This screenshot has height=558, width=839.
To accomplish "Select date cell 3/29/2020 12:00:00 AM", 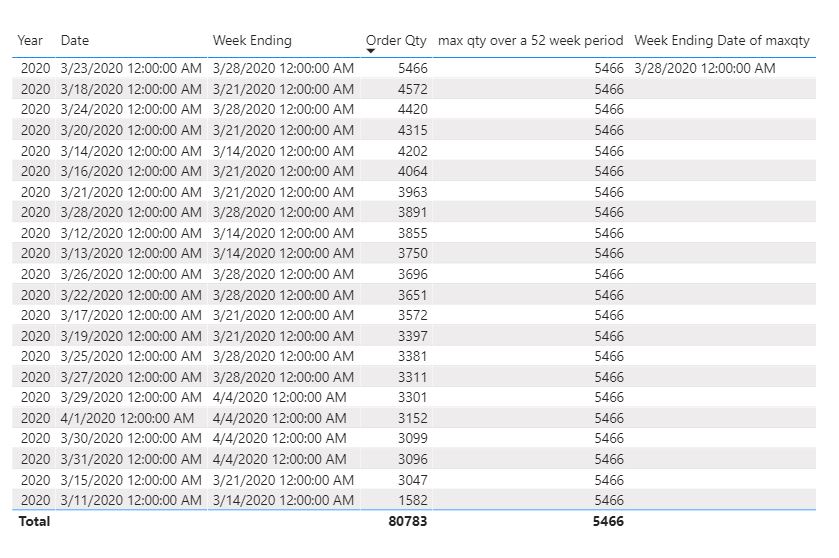I will pyautogui.click(x=131, y=398).
